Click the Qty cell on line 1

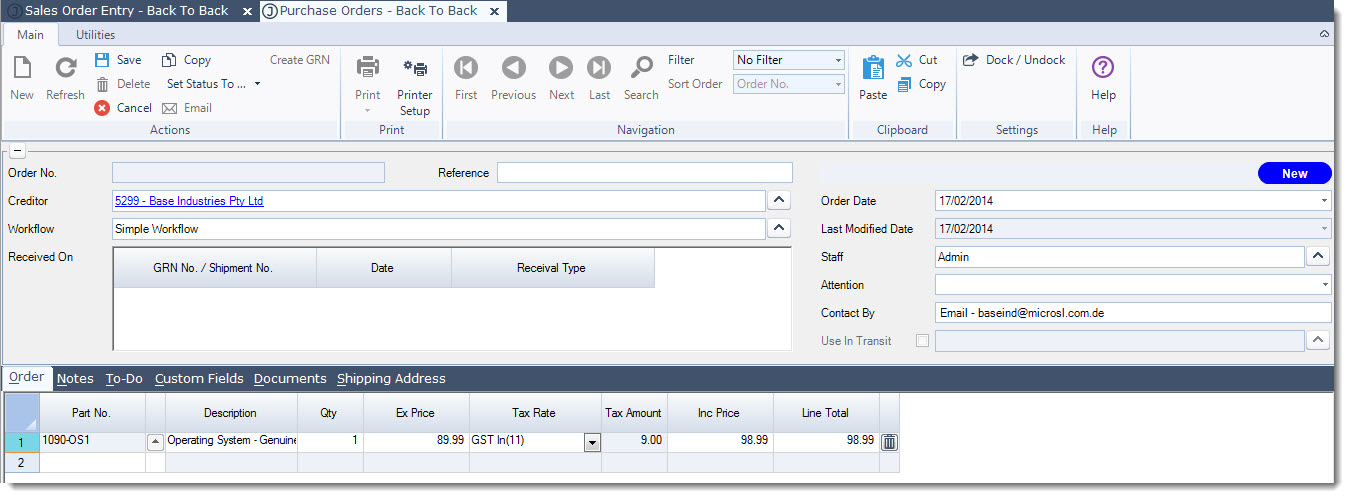(x=330, y=441)
